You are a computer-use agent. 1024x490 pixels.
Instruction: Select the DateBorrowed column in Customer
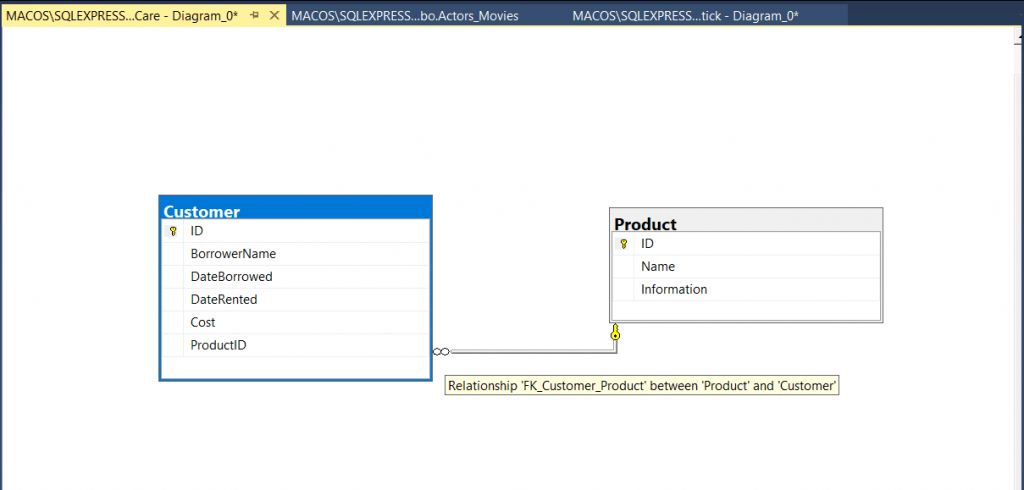231,277
